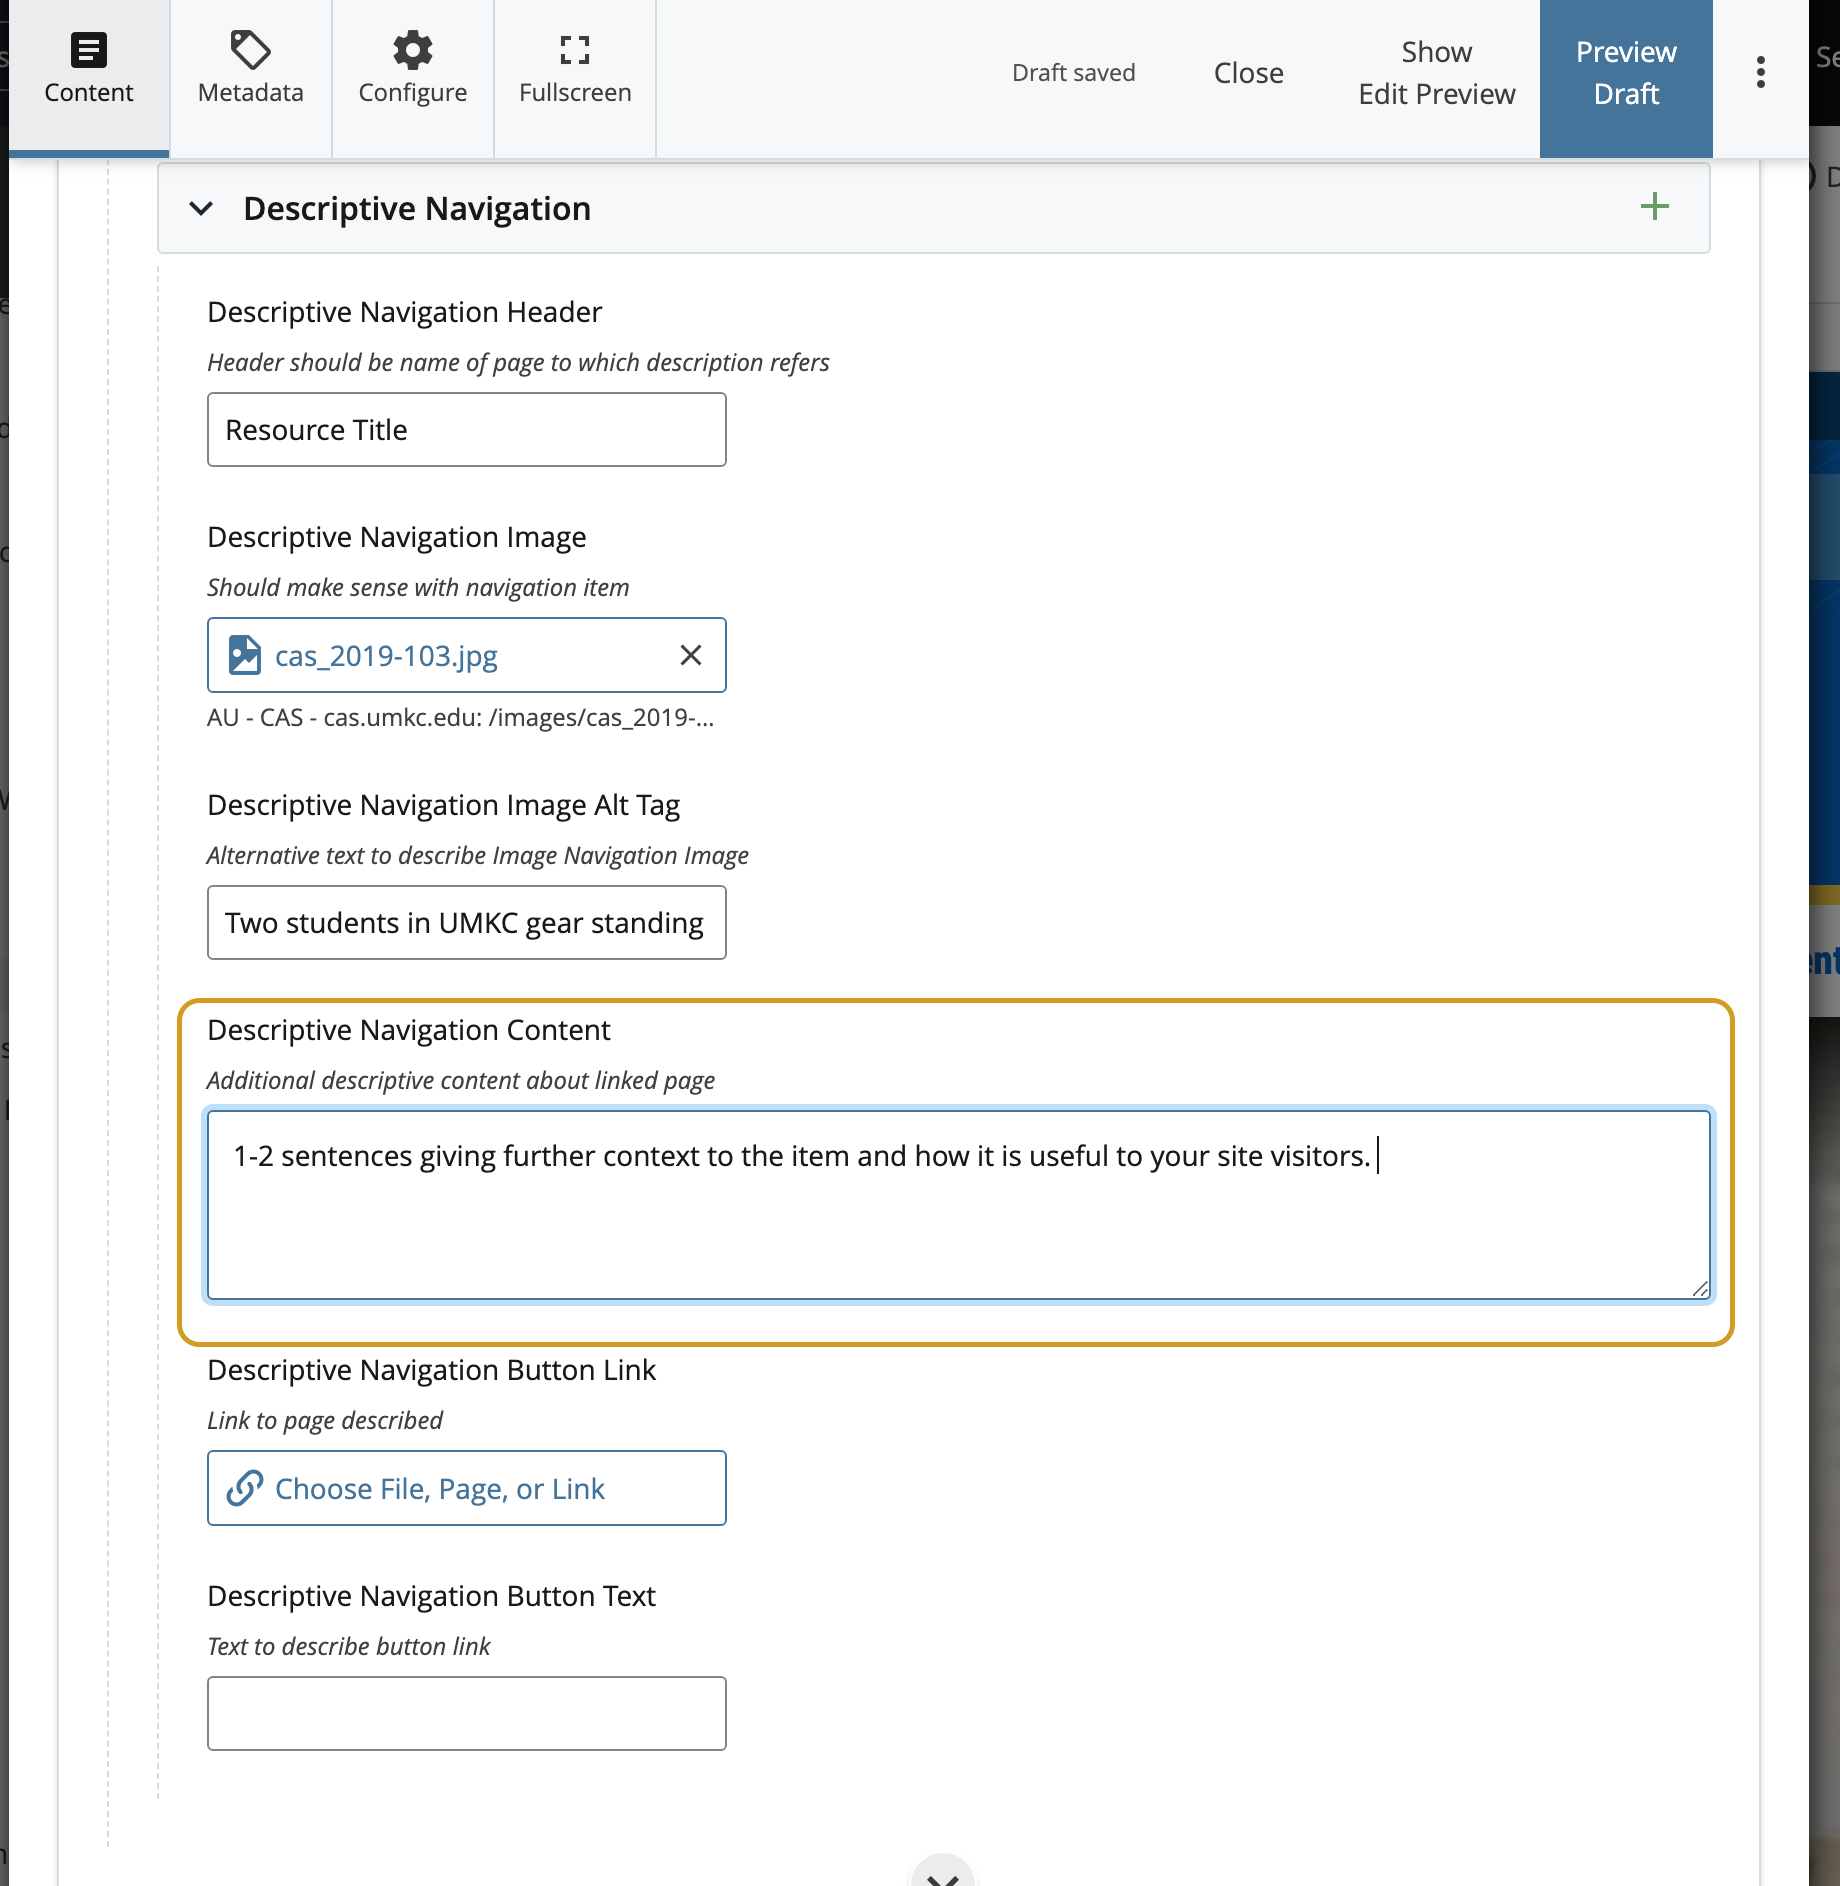Viewport: 1840px width, 1886px height.
Task: Collapse the Descriptive Navigation section chevron
Action: point(201,209)
